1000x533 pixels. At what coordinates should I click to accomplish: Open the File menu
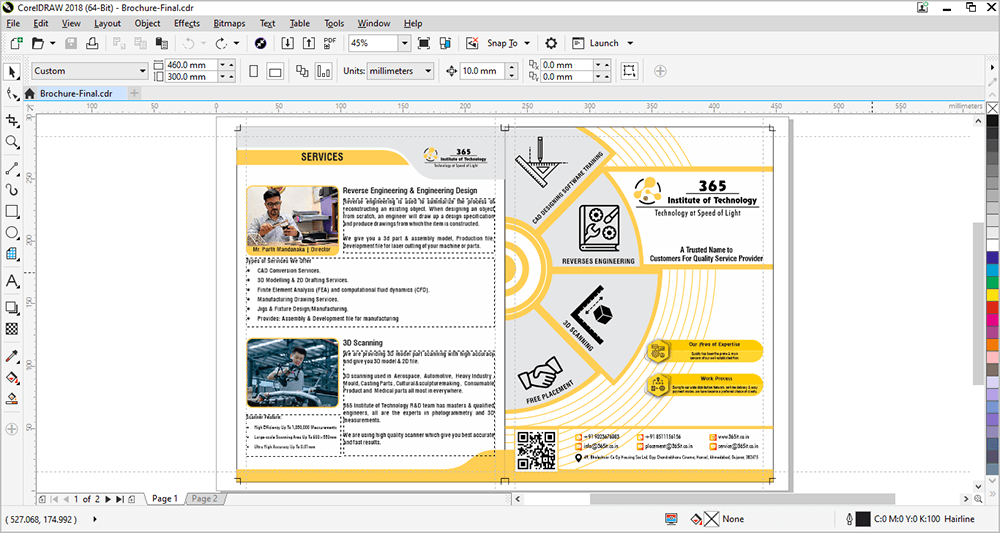click(13, 24)
